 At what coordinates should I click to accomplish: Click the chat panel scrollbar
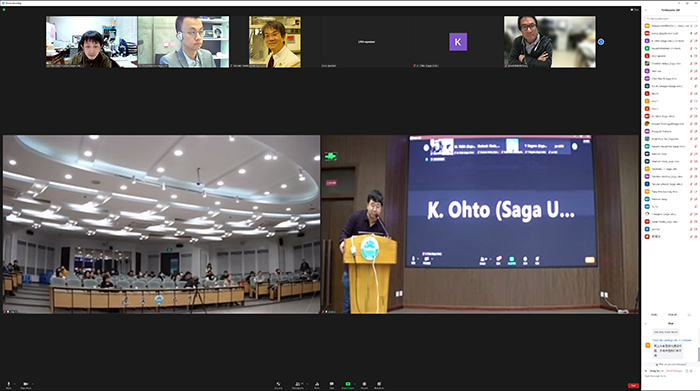(x=699, y=354)
